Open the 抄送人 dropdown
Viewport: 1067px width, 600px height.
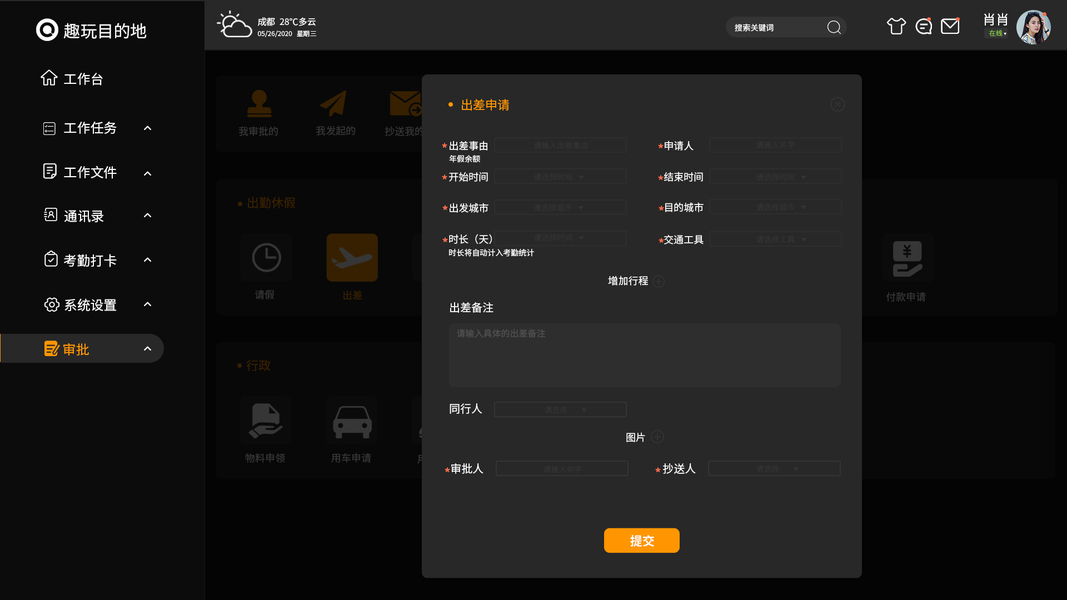coord(774,468)
